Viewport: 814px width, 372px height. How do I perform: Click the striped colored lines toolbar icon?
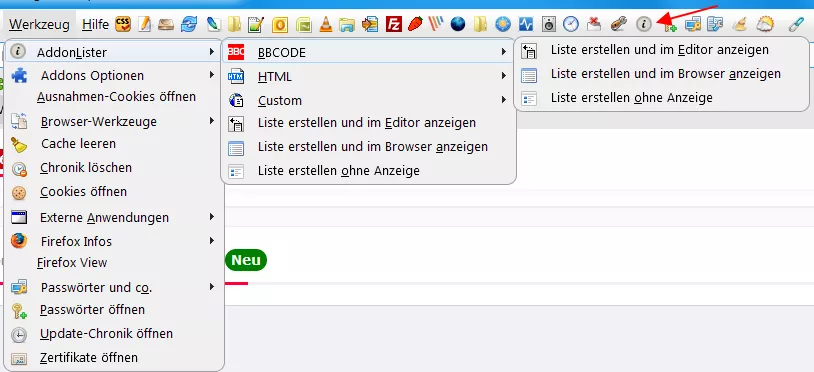point(435,24)
